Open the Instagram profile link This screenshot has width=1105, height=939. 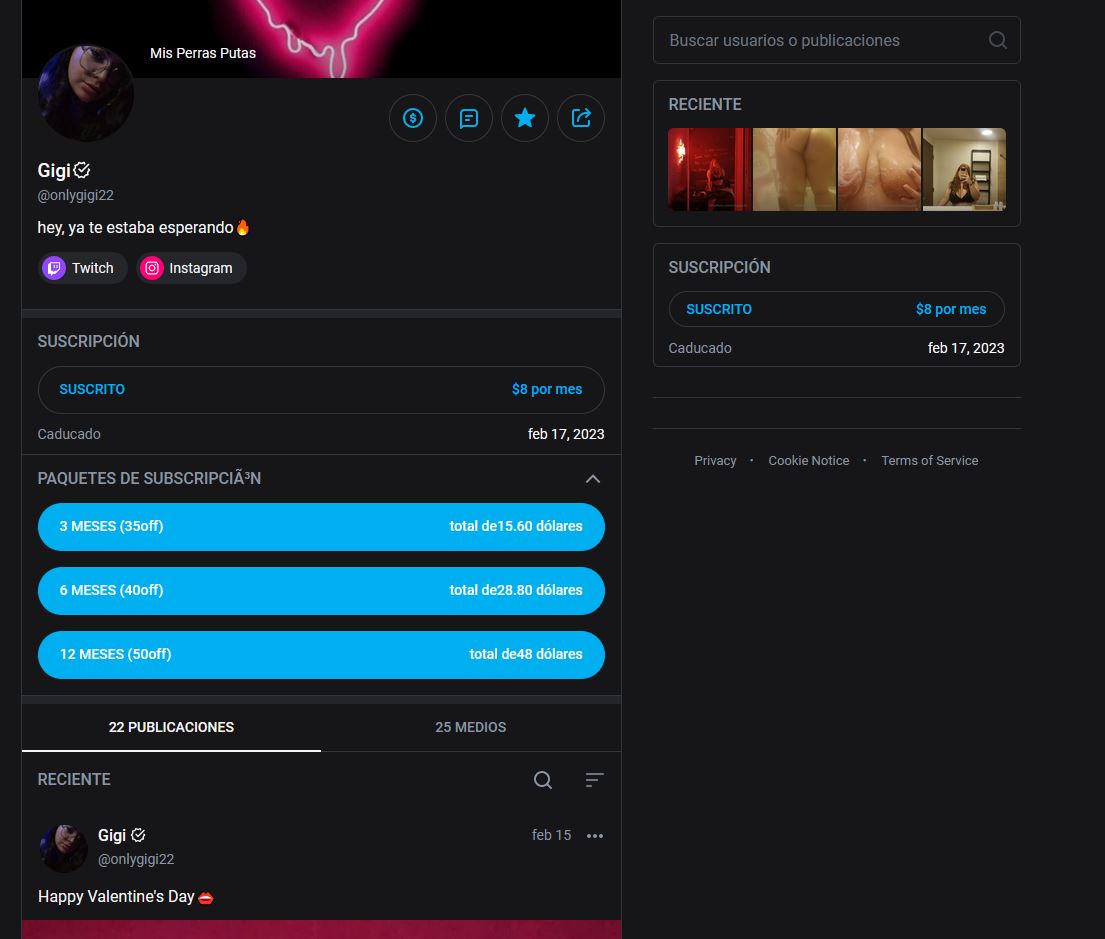(x=191, y=268)
